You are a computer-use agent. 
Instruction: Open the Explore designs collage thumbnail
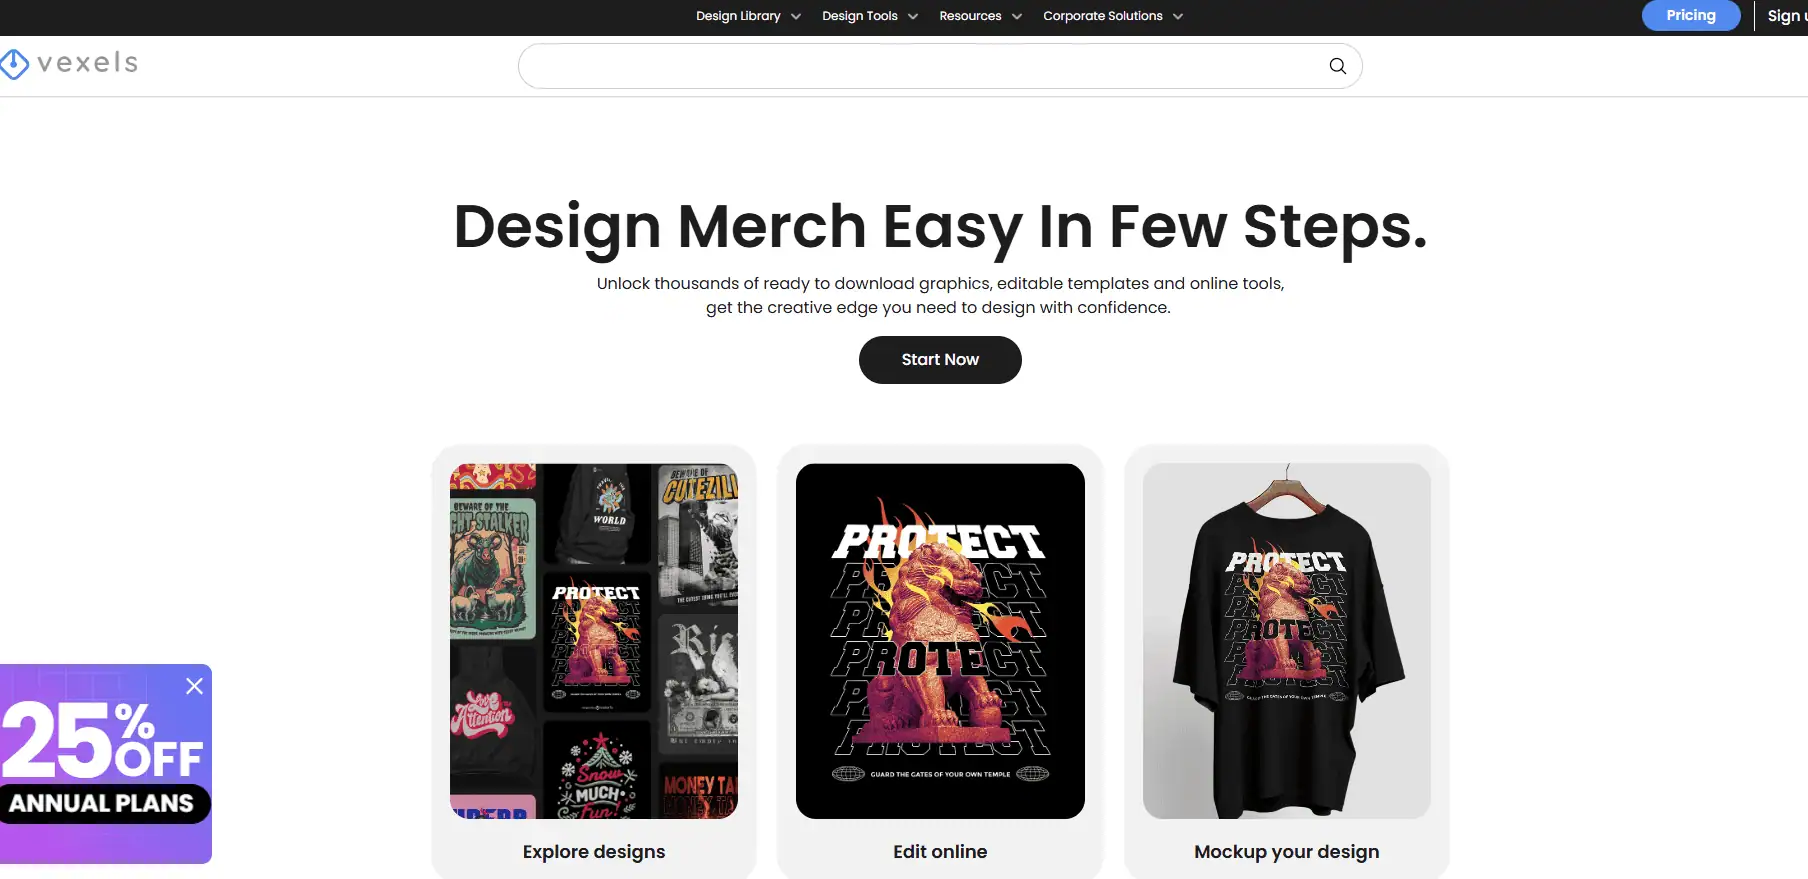[594, 641]
